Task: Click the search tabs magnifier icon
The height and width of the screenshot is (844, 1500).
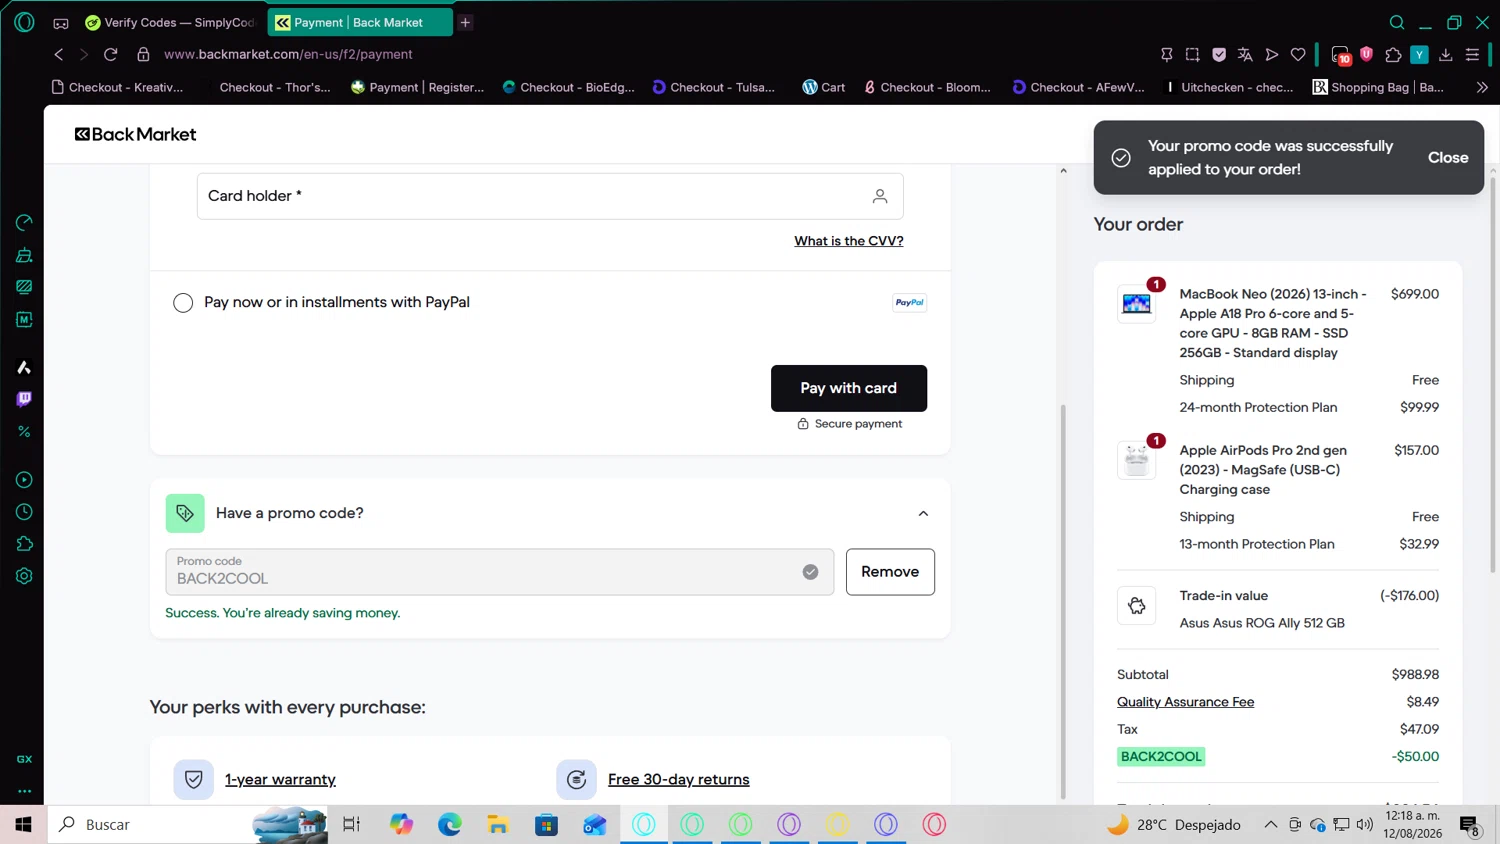Action: [x=1397, y=22]
